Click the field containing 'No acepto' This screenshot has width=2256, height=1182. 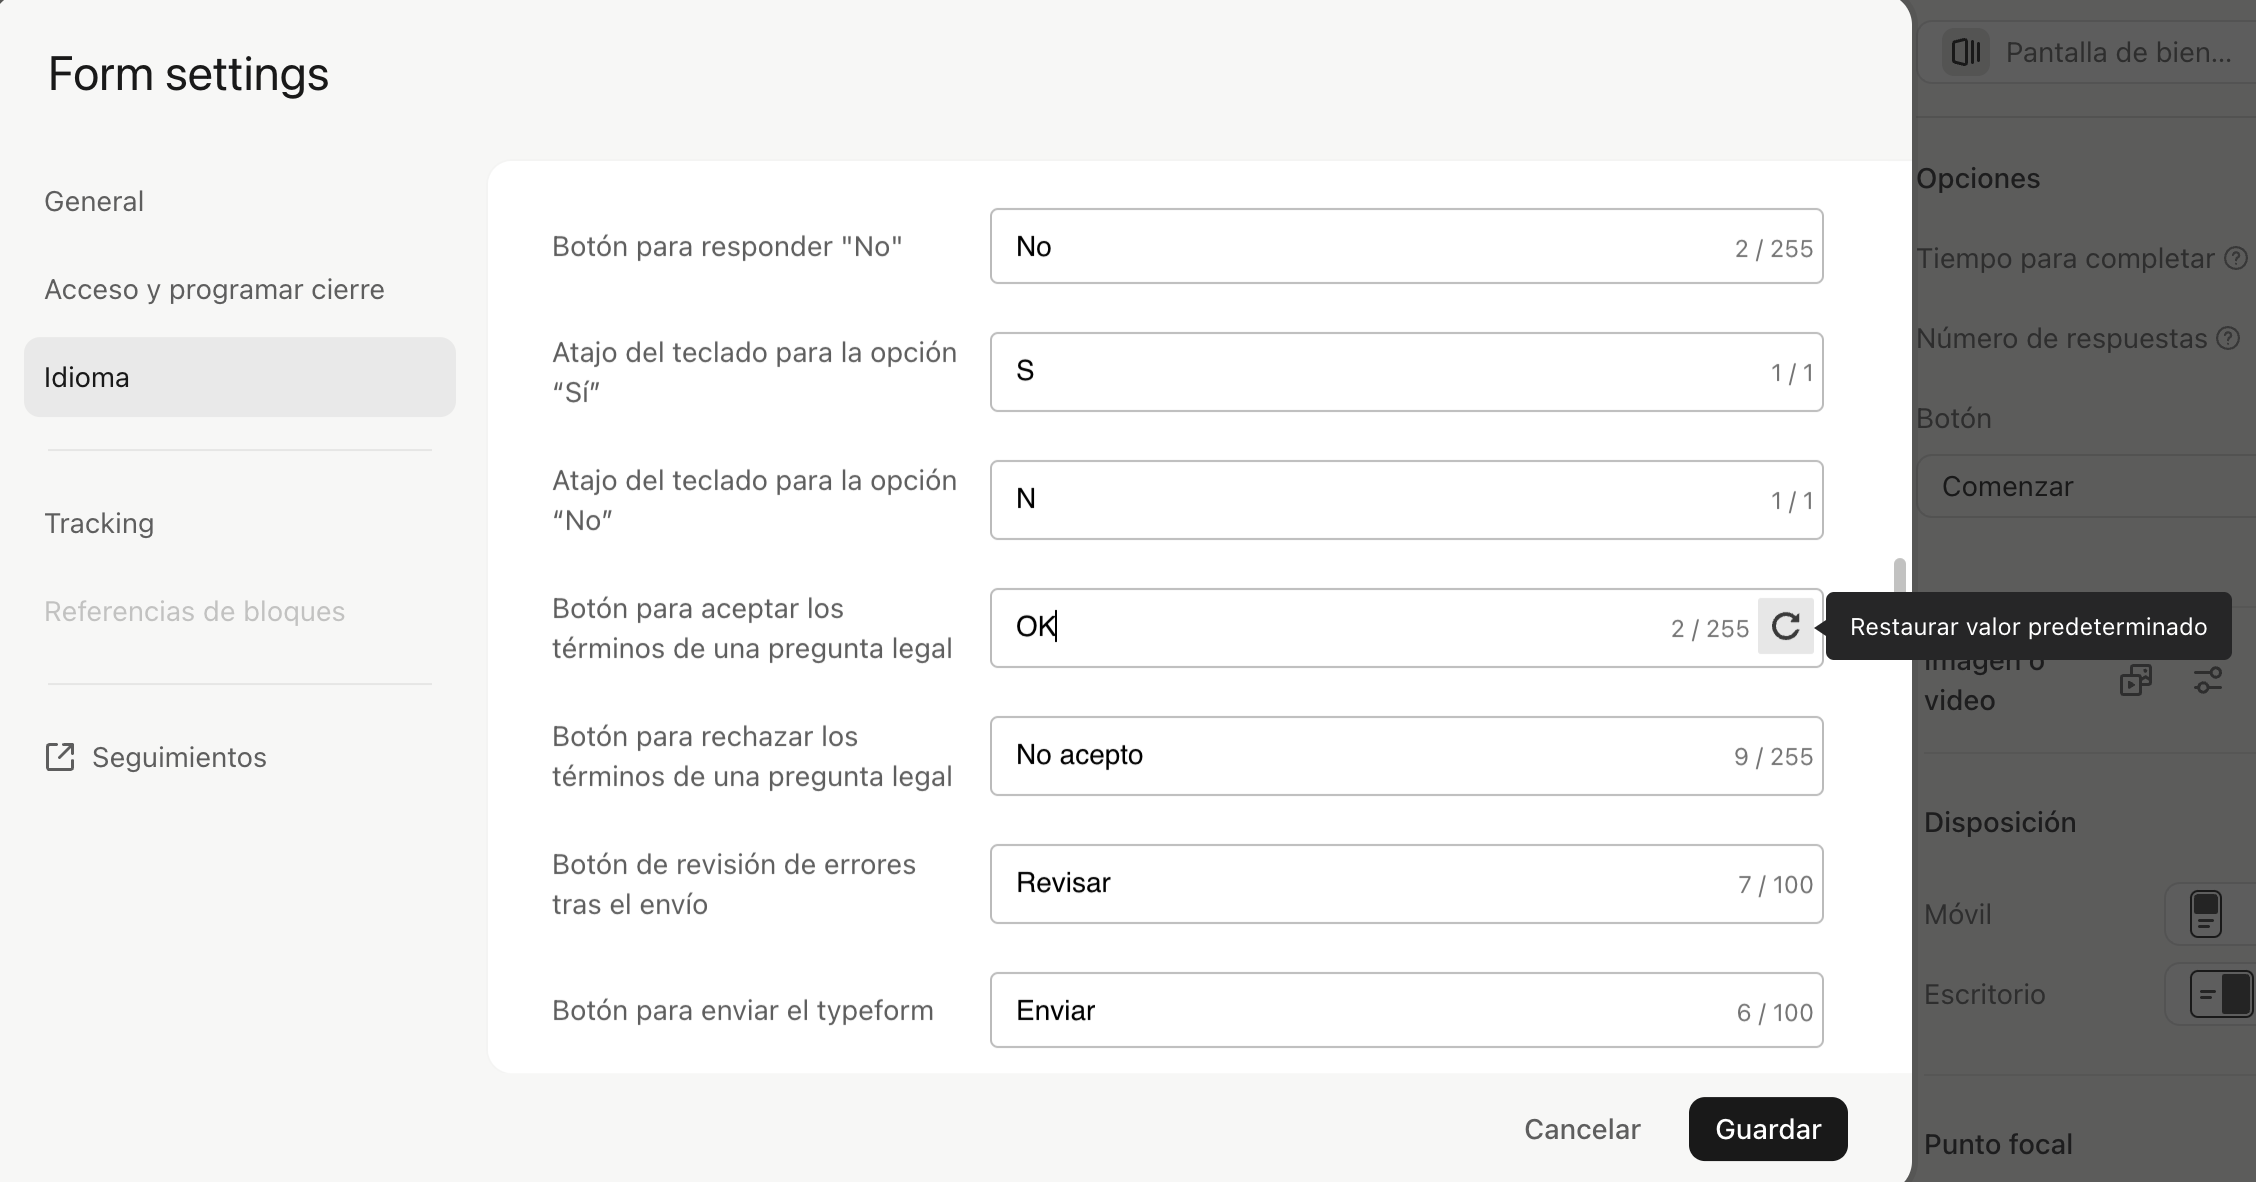pyautogui.click(x=1407, y=756)
